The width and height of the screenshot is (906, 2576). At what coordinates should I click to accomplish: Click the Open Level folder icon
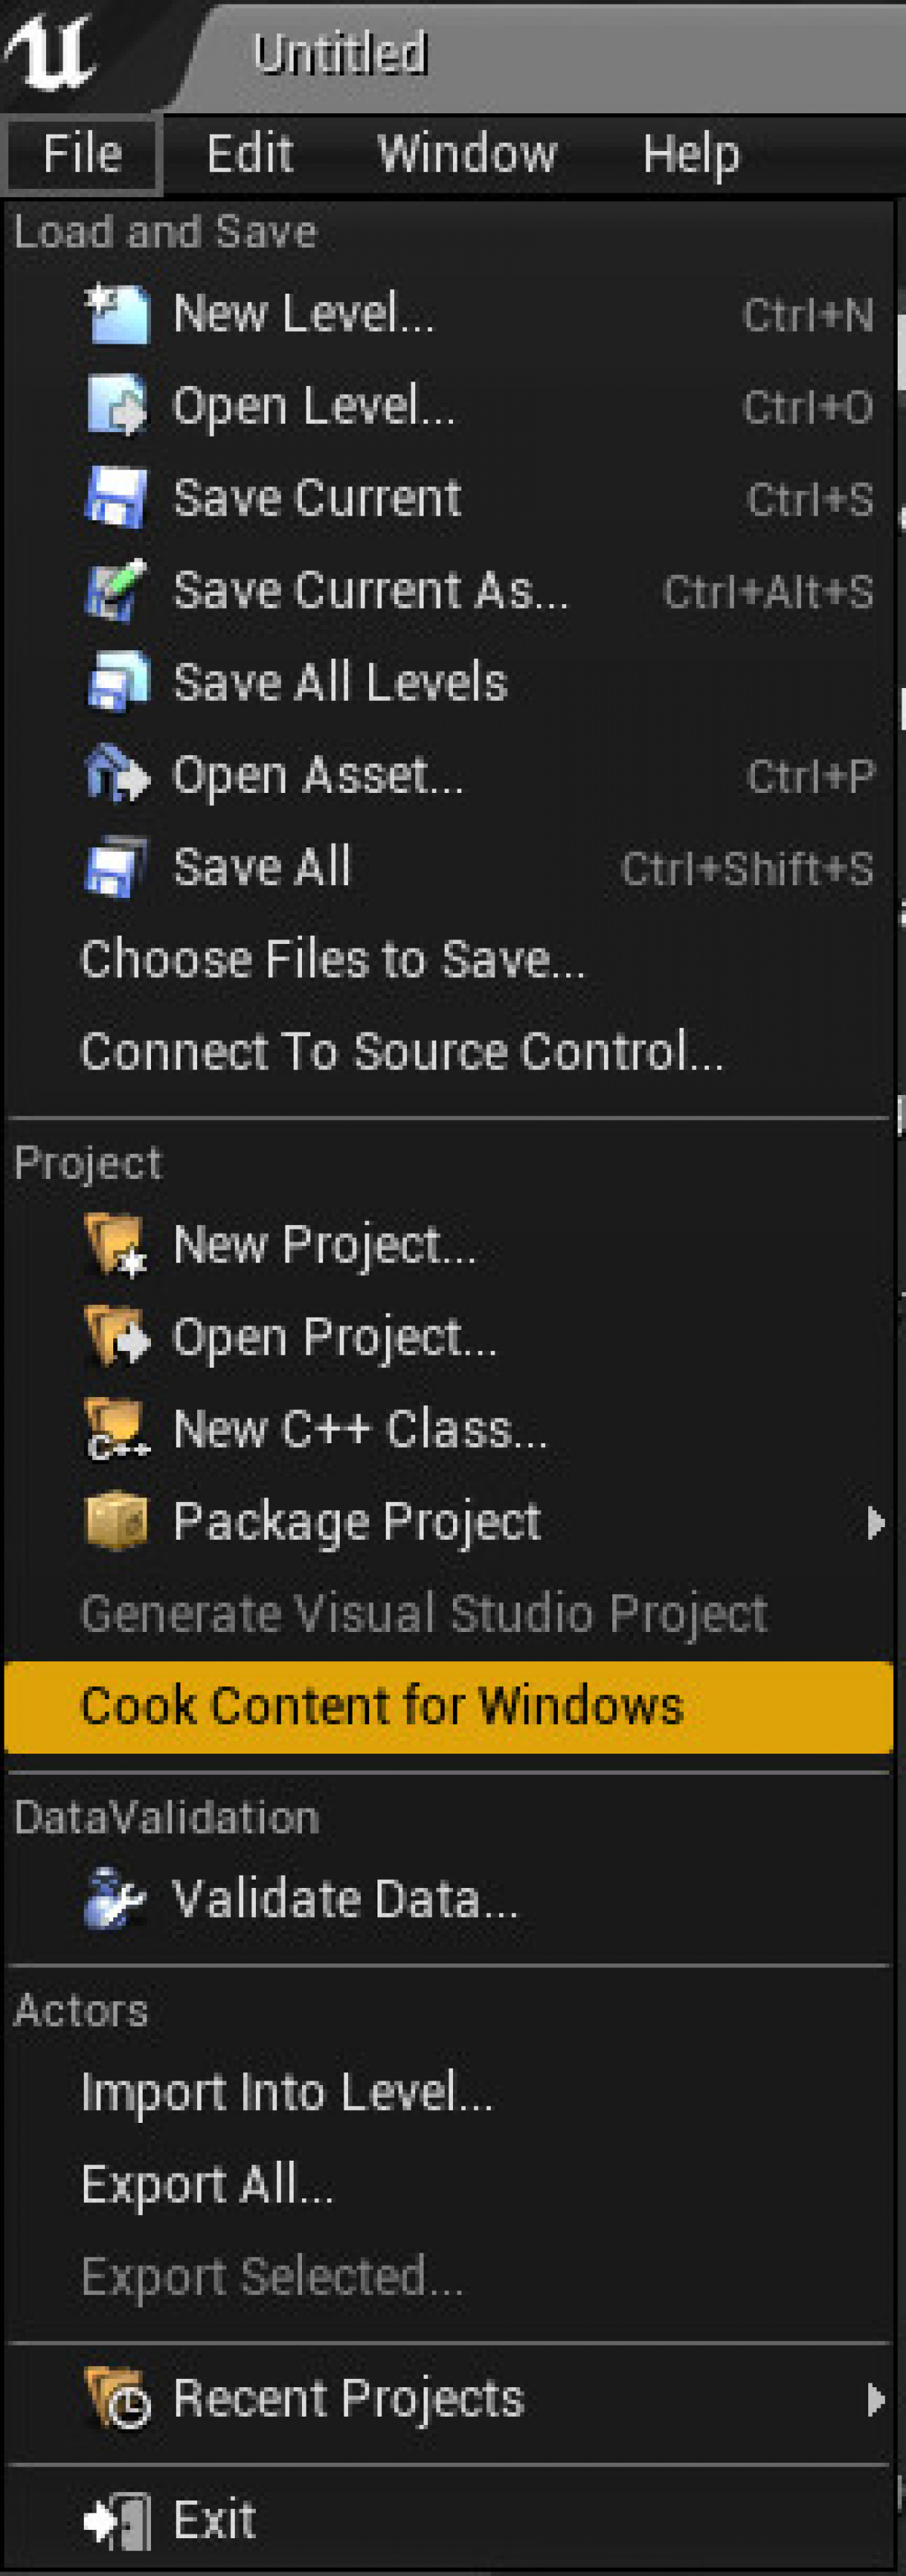[x=117, y=406]
